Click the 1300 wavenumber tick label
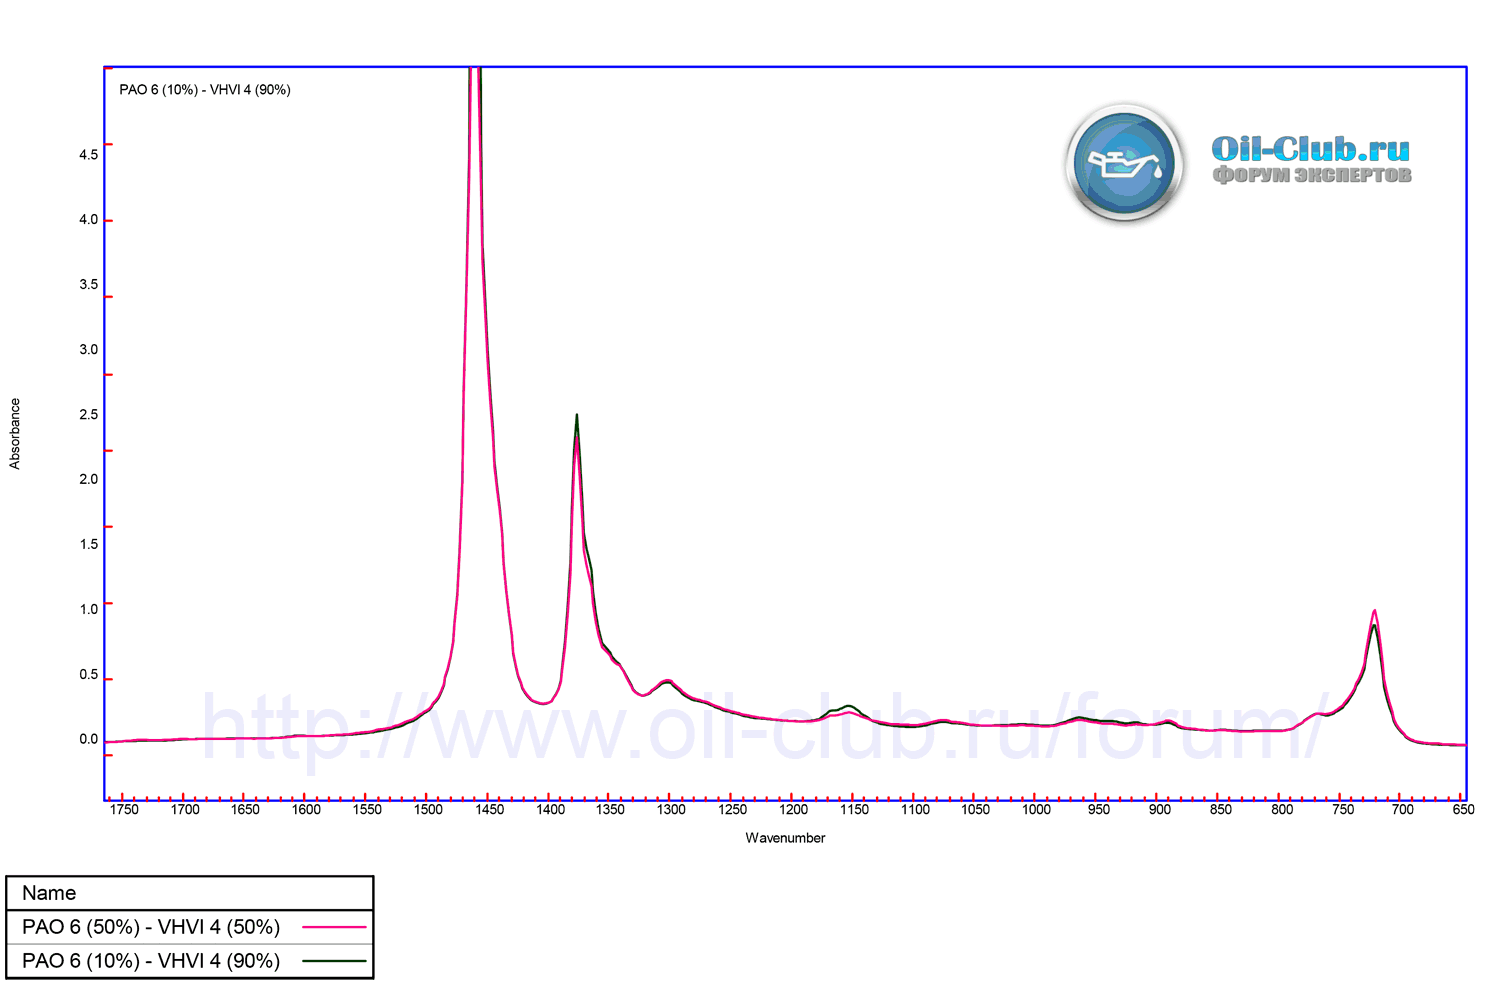Screen dimensions: 1500x981 click(x=671, y=810)
